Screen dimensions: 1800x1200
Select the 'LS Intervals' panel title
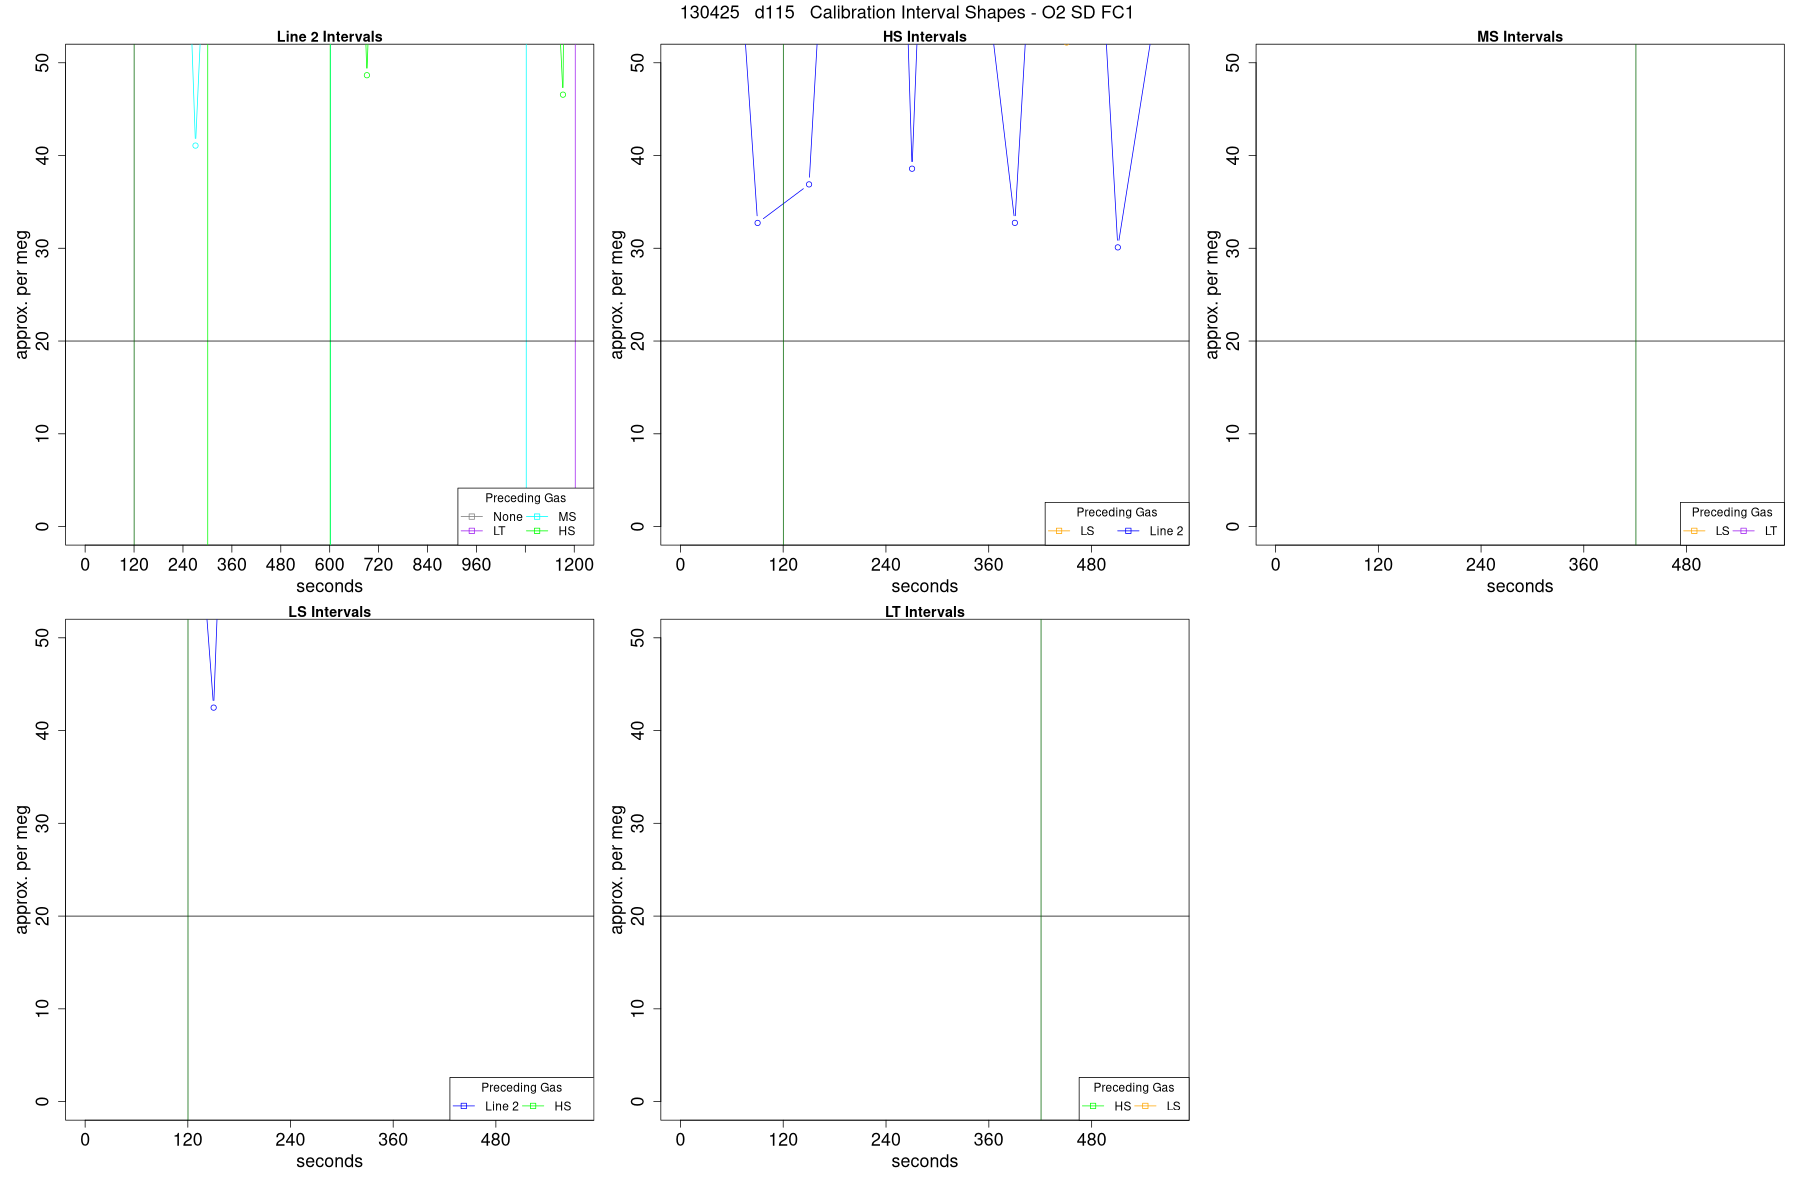click(329, 612)
